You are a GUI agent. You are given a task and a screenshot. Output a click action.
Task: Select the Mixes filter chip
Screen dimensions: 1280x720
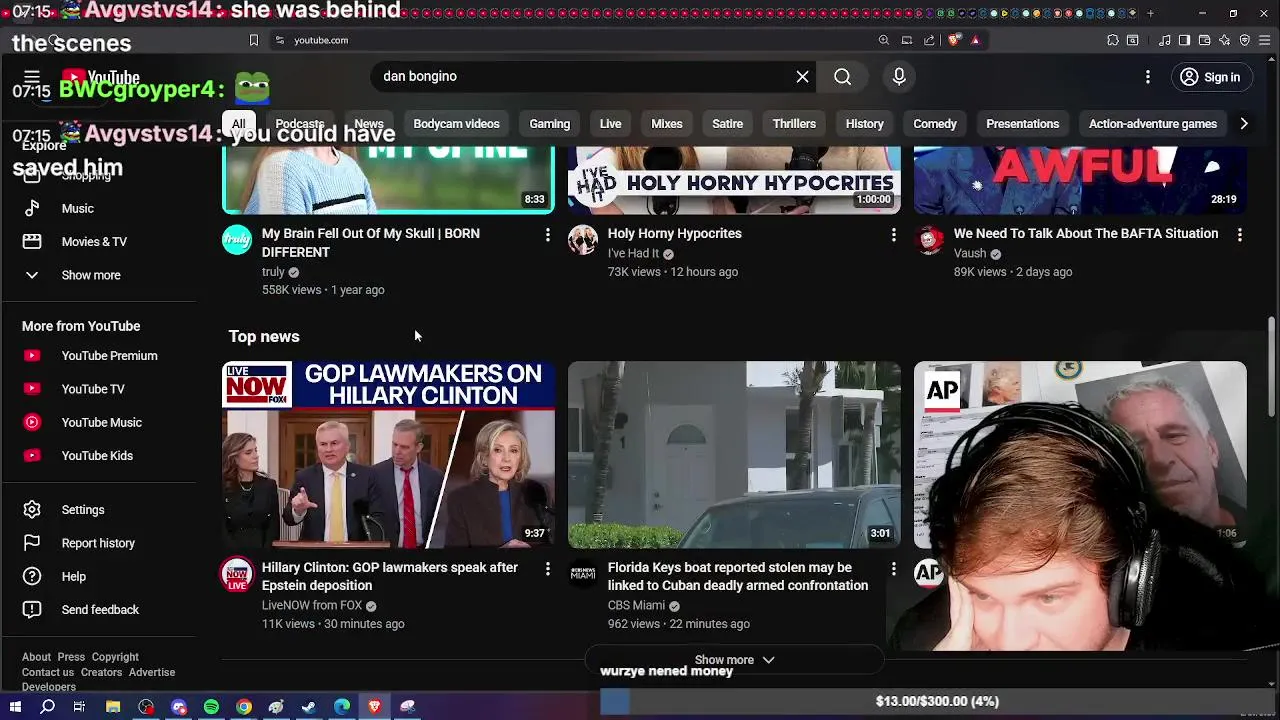coord(666,124)
